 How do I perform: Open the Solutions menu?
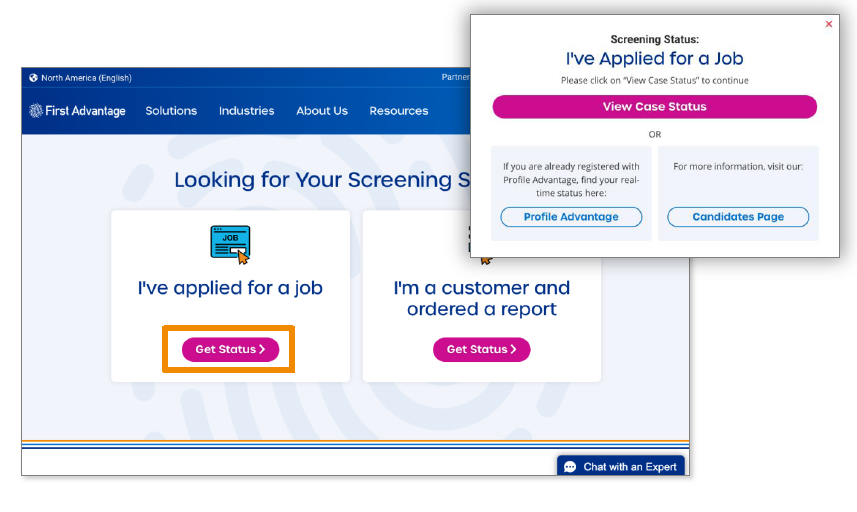[x=171, y=111]
